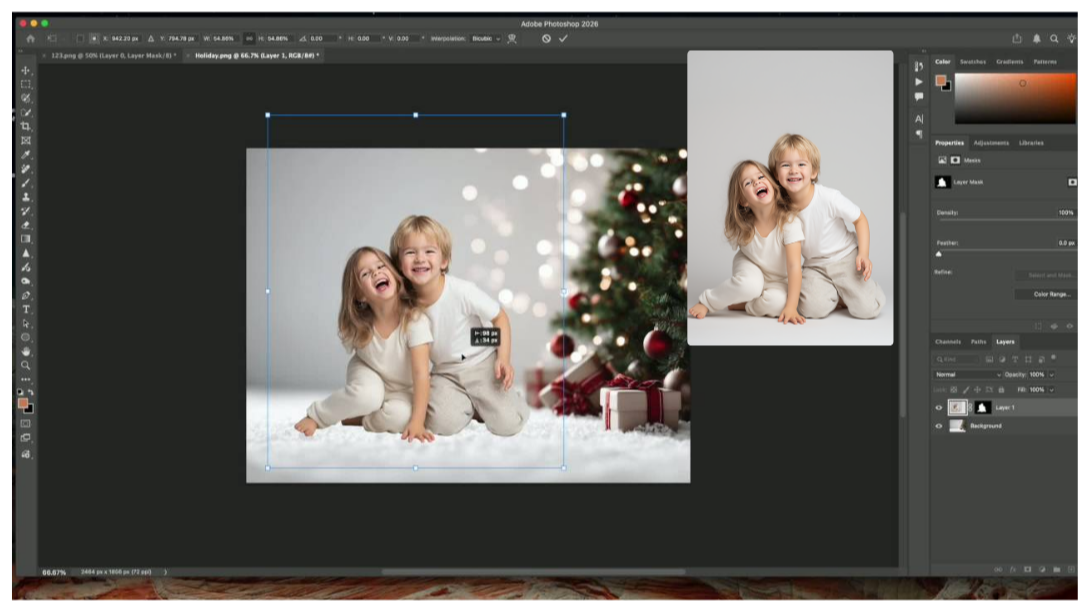The height and width of the screenshot is (613, 1090).
Task: Select the Move tool in the toolbar
Action: click(x=26, y=70)
